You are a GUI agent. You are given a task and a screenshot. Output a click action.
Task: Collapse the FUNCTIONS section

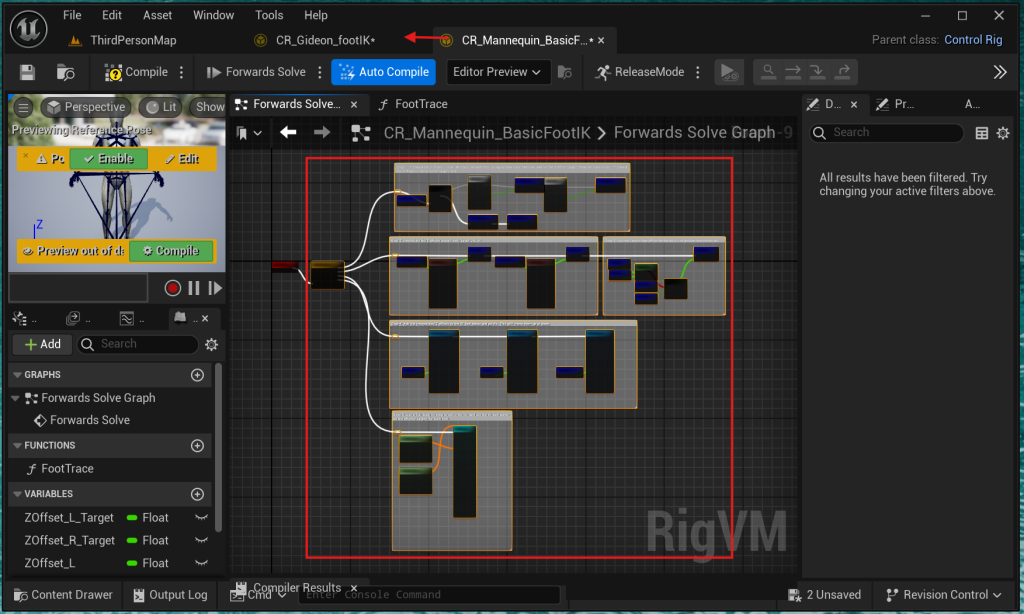click(18, 445)
